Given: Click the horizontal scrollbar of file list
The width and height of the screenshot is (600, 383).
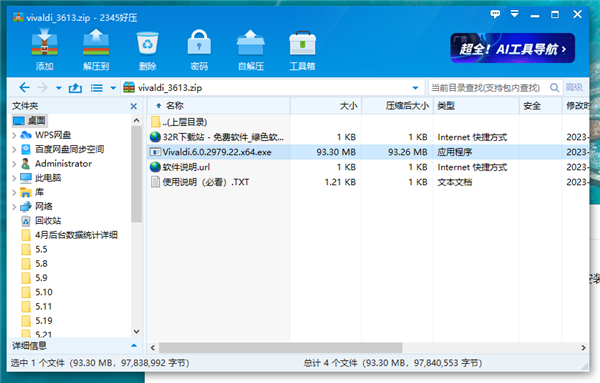Looking at the screenshot, I should (281, 347).
